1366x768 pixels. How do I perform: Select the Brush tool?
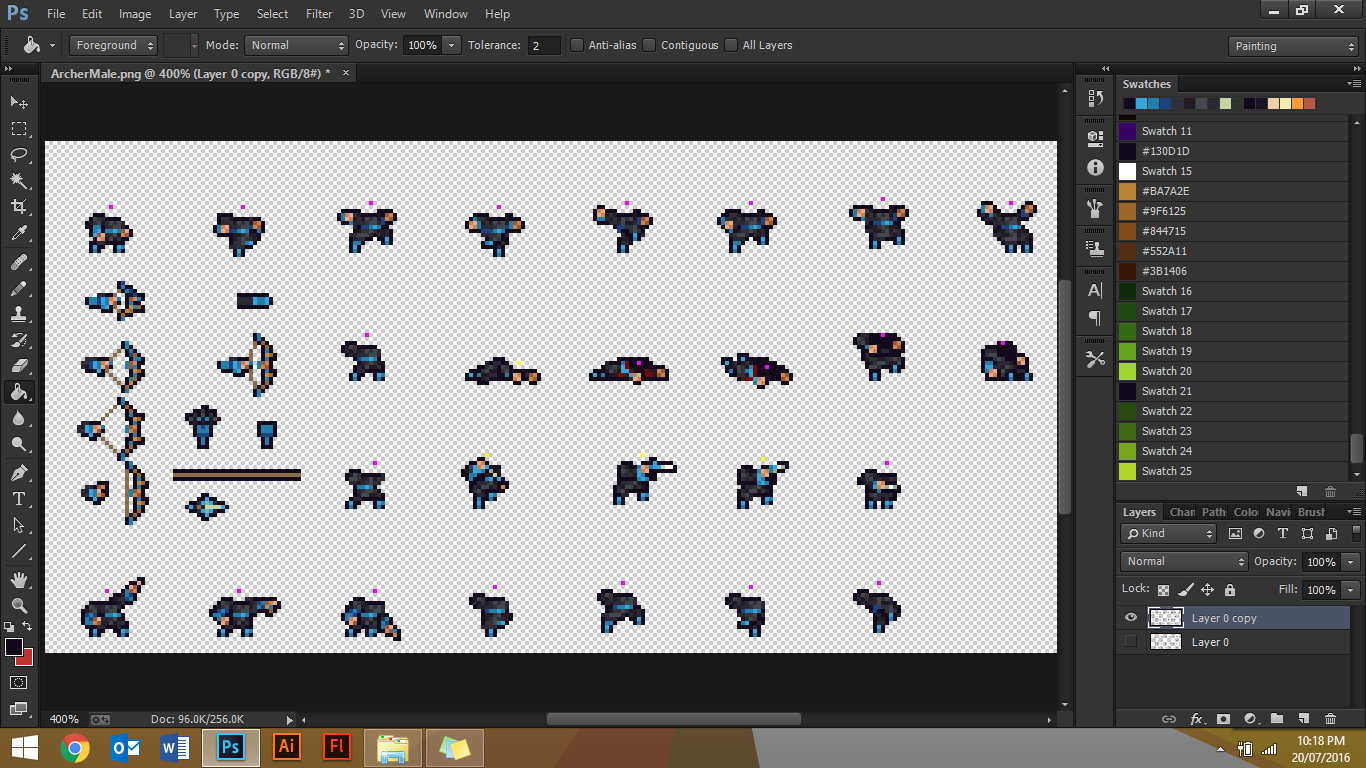[19, 289]
